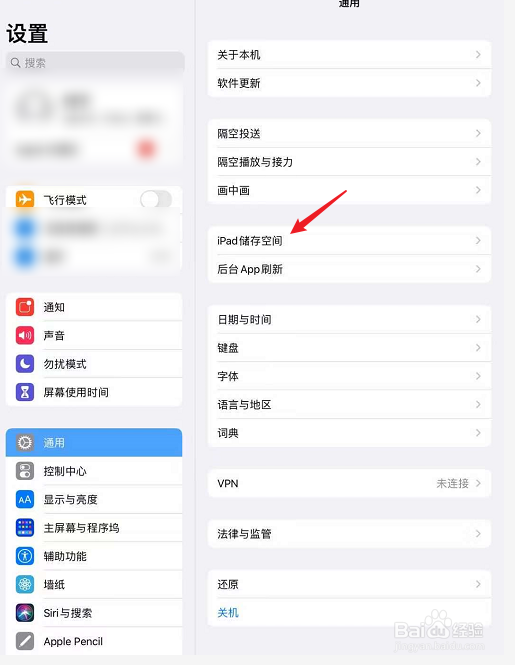The width and height of the screenshot is (515, 665).
Task: Tap the hourglass 屏幕使用时间 icon
Action: tap(25, 392)
